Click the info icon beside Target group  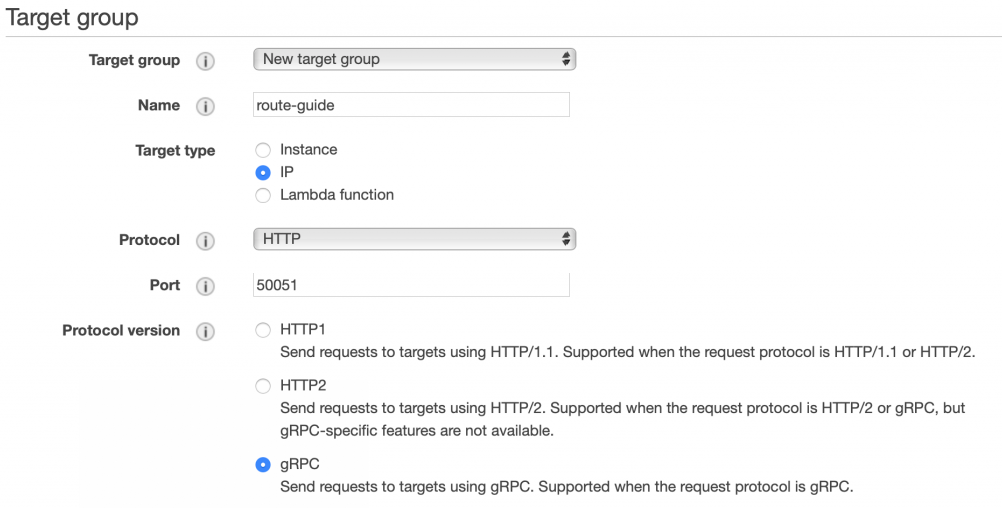coord(206,60)
